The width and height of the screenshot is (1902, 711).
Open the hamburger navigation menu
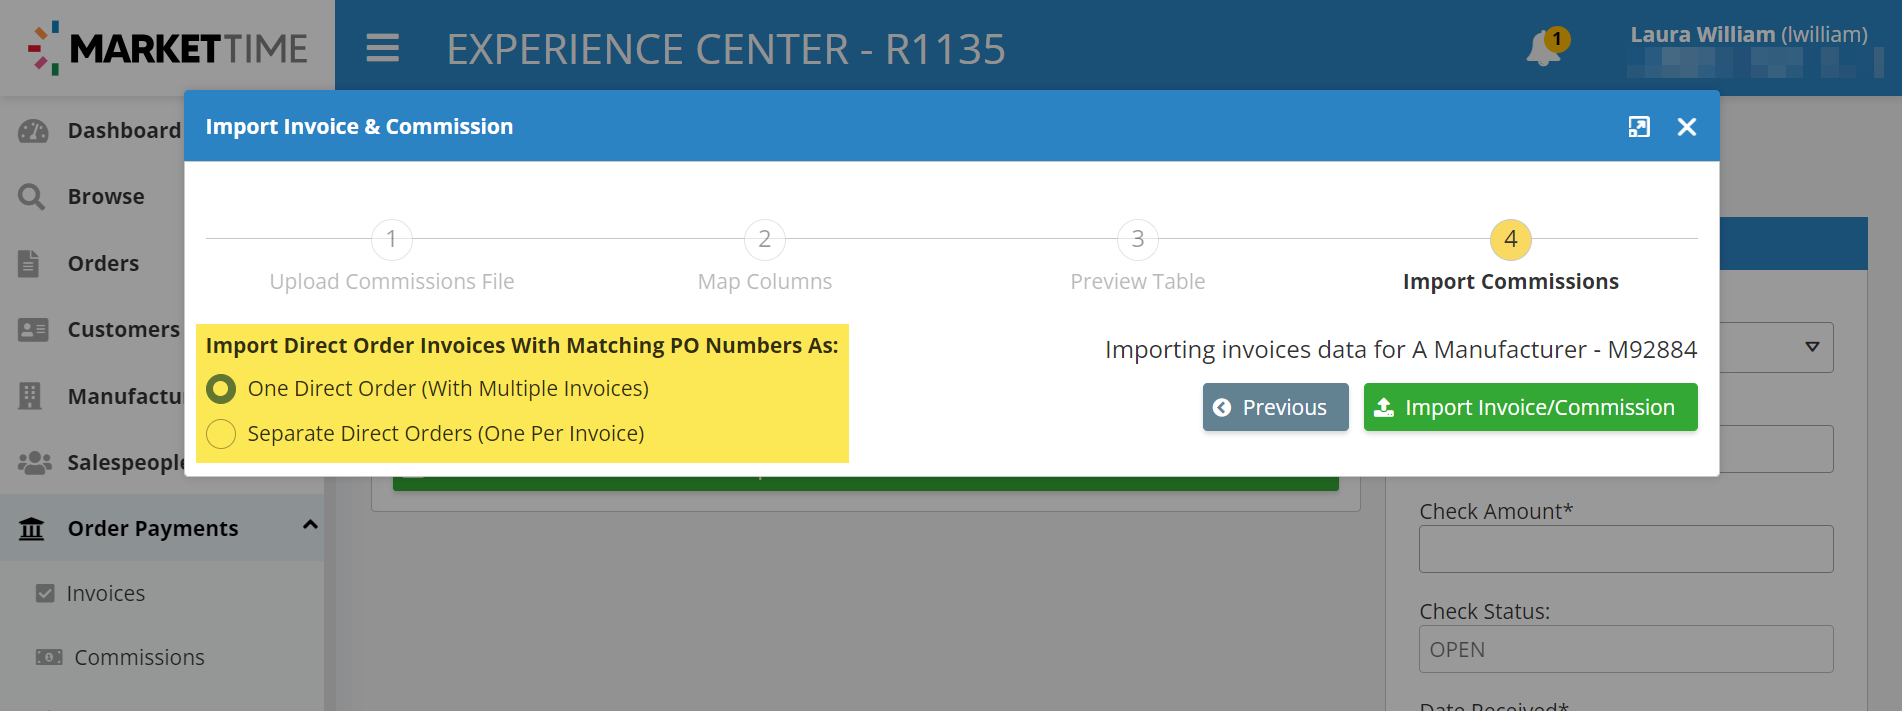point(382,48)
